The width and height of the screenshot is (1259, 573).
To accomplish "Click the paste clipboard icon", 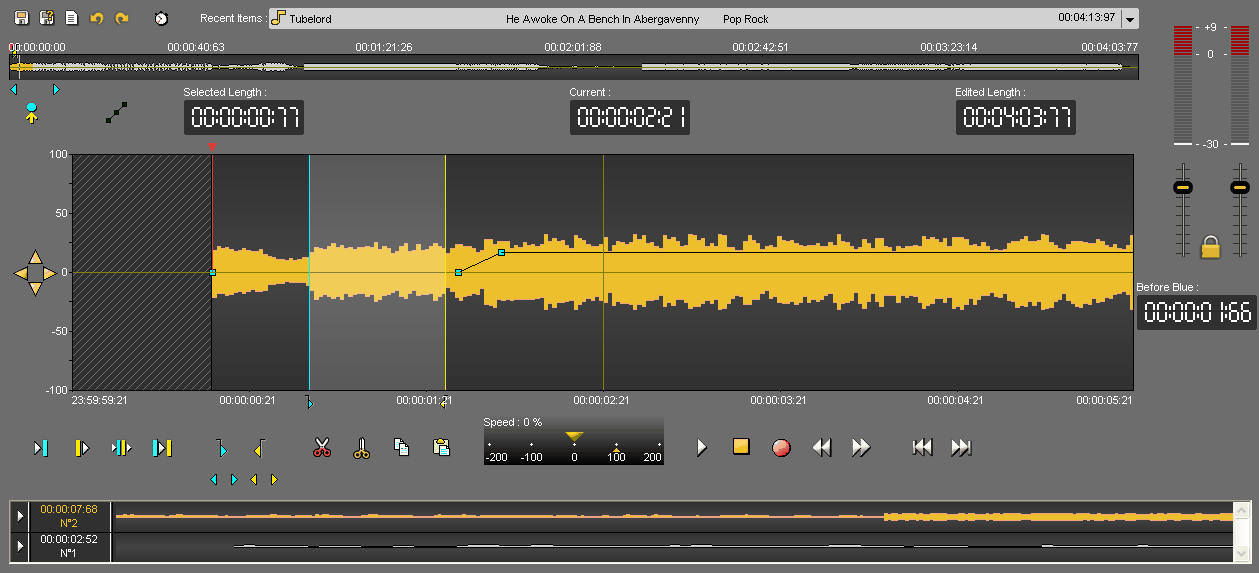I will [x=440, y=447].
